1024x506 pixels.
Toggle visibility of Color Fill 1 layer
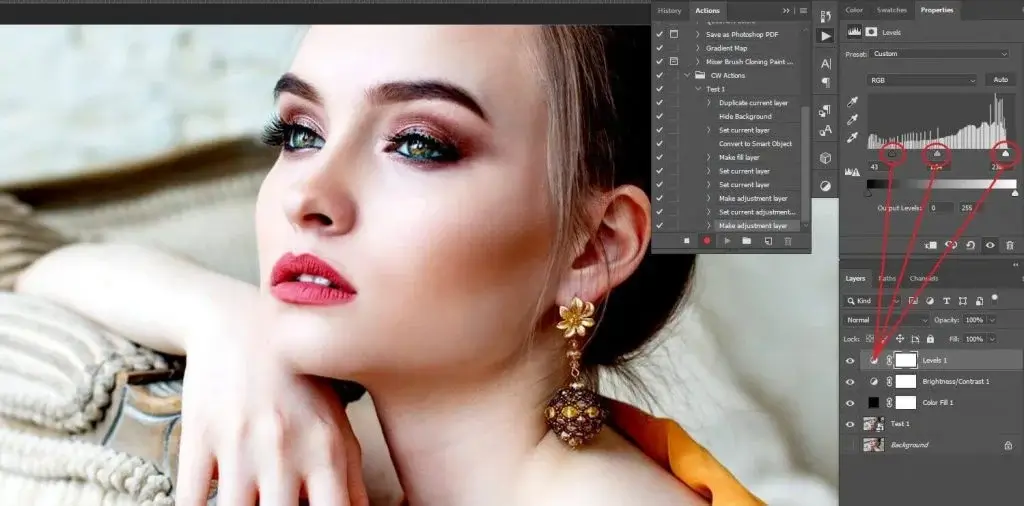[851, 402]
